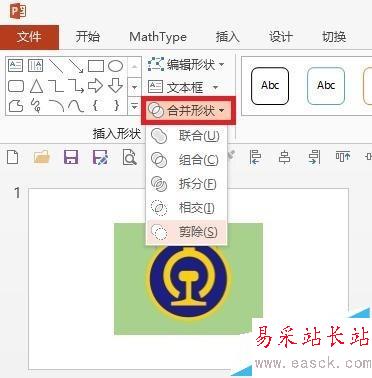The image size is (372, 378).
Task: Select the down block arrow shape
Action: pos(116,86)
